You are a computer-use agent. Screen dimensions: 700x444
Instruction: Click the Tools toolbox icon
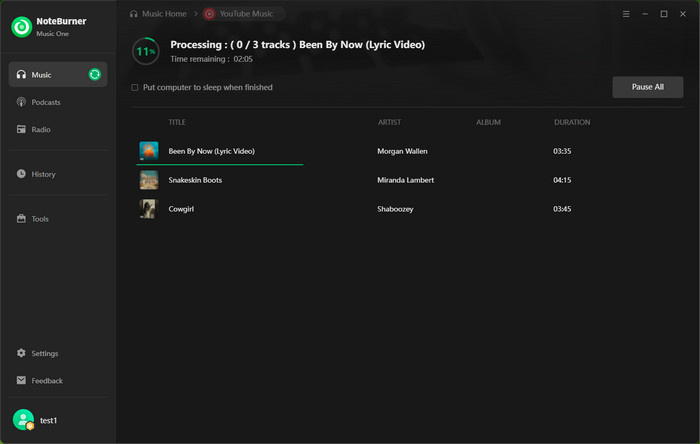tap(21, 218)
